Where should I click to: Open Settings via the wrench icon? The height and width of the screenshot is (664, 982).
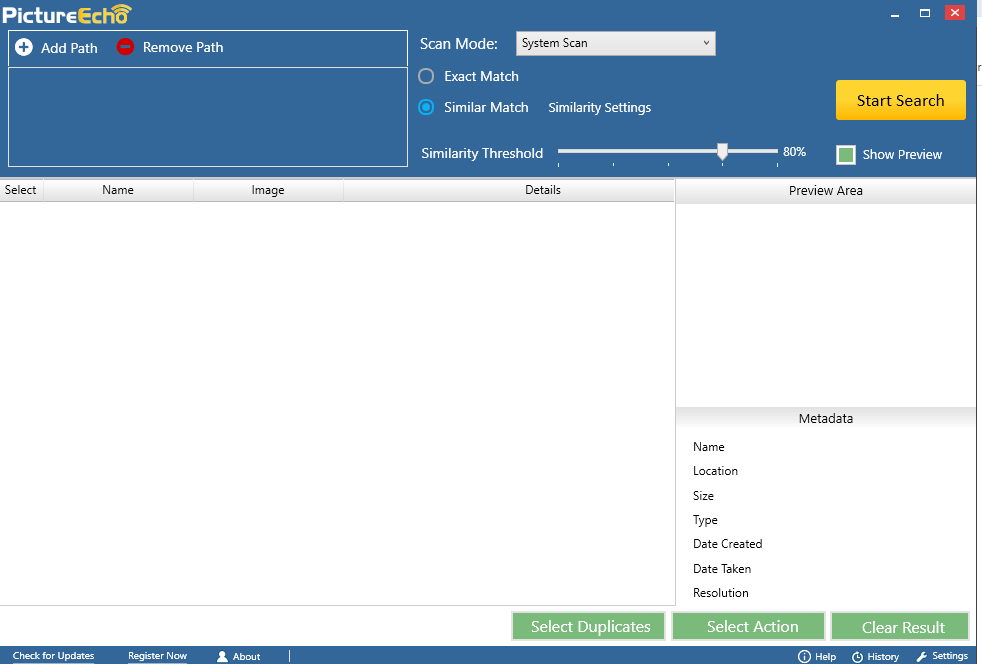point(921,656)
